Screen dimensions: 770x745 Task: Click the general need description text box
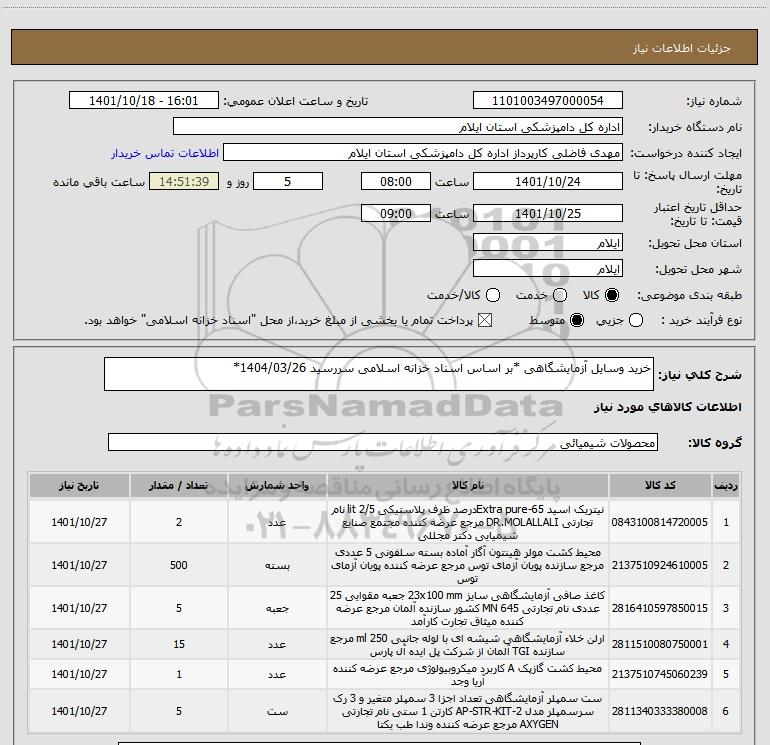coord(379,374)
